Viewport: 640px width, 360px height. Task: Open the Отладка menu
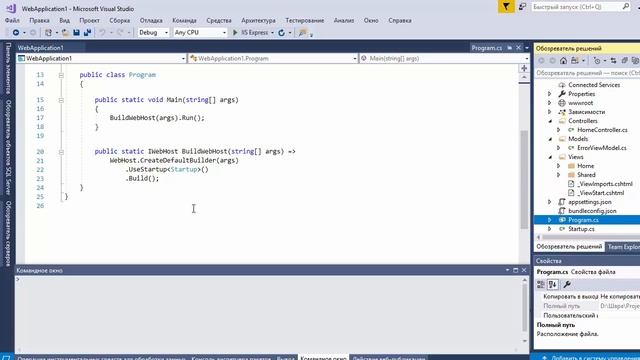(151, 20)
